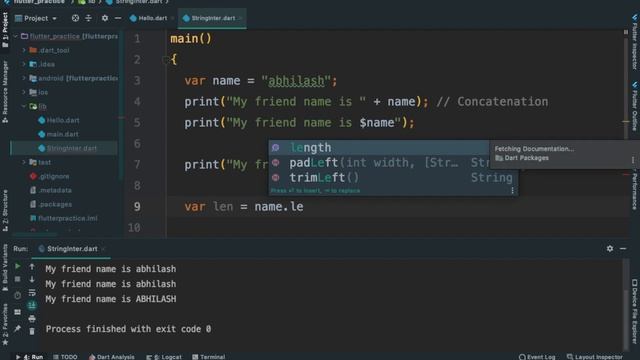
Task: Open the Flutter Inspector side tab
Action: click(635, 42)
